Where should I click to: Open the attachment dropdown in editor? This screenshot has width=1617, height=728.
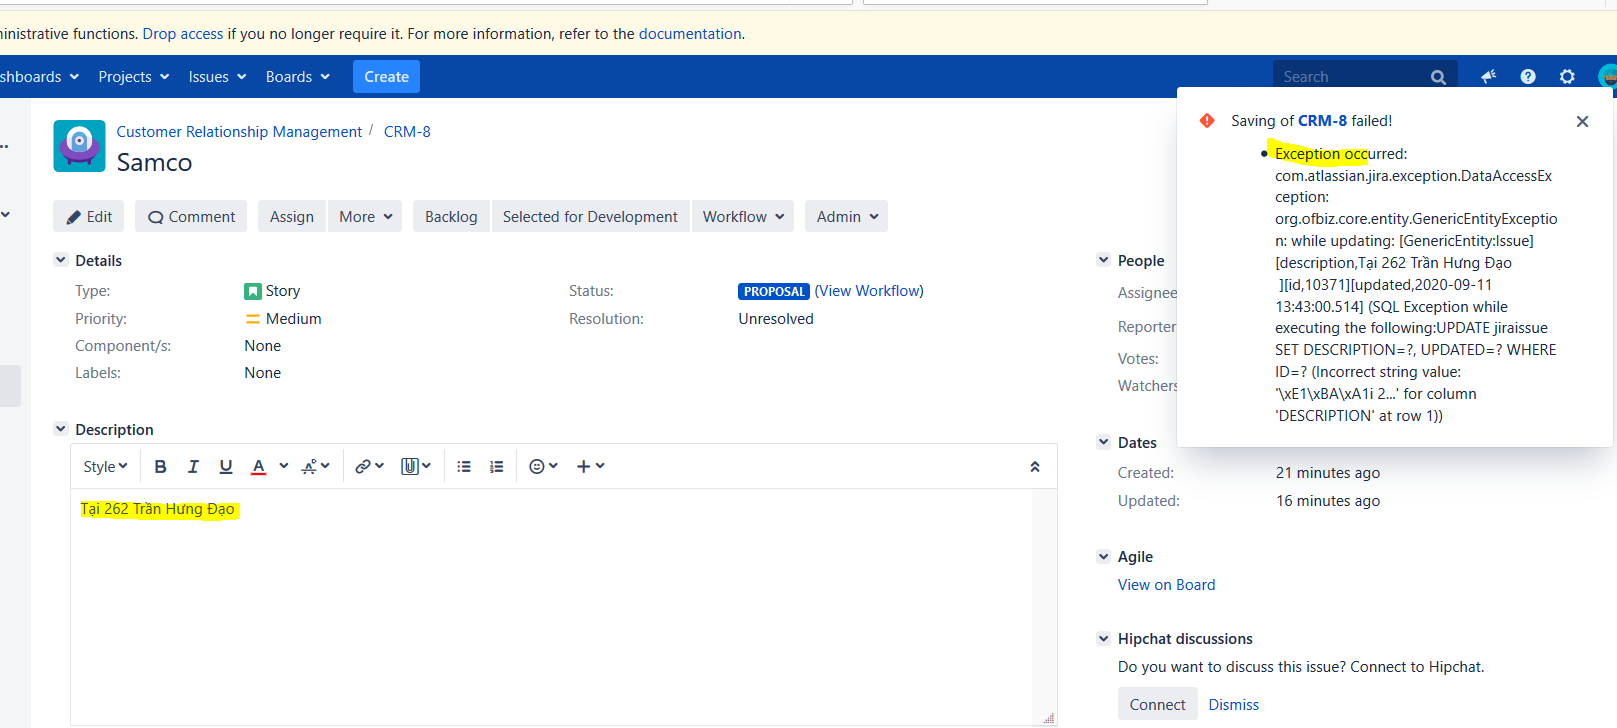pyautogui.click(x=416, y=466)
